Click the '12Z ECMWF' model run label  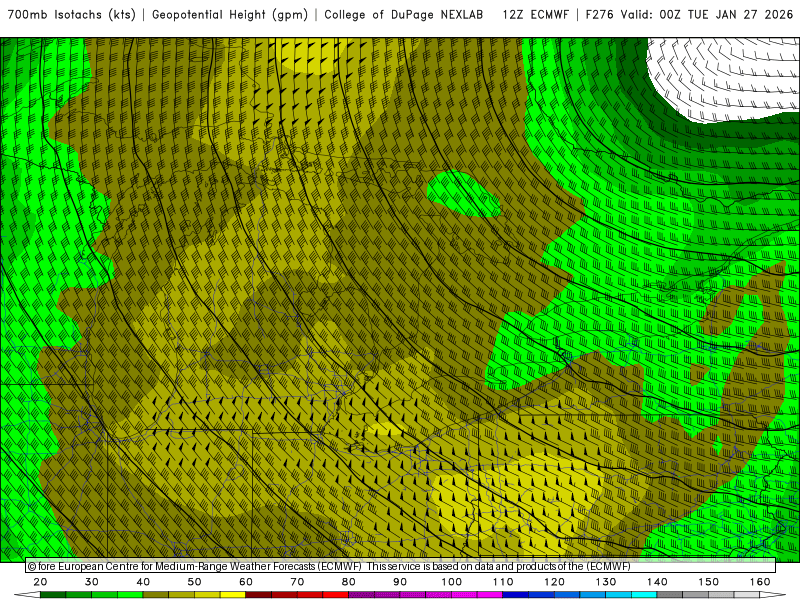[535, 15]
